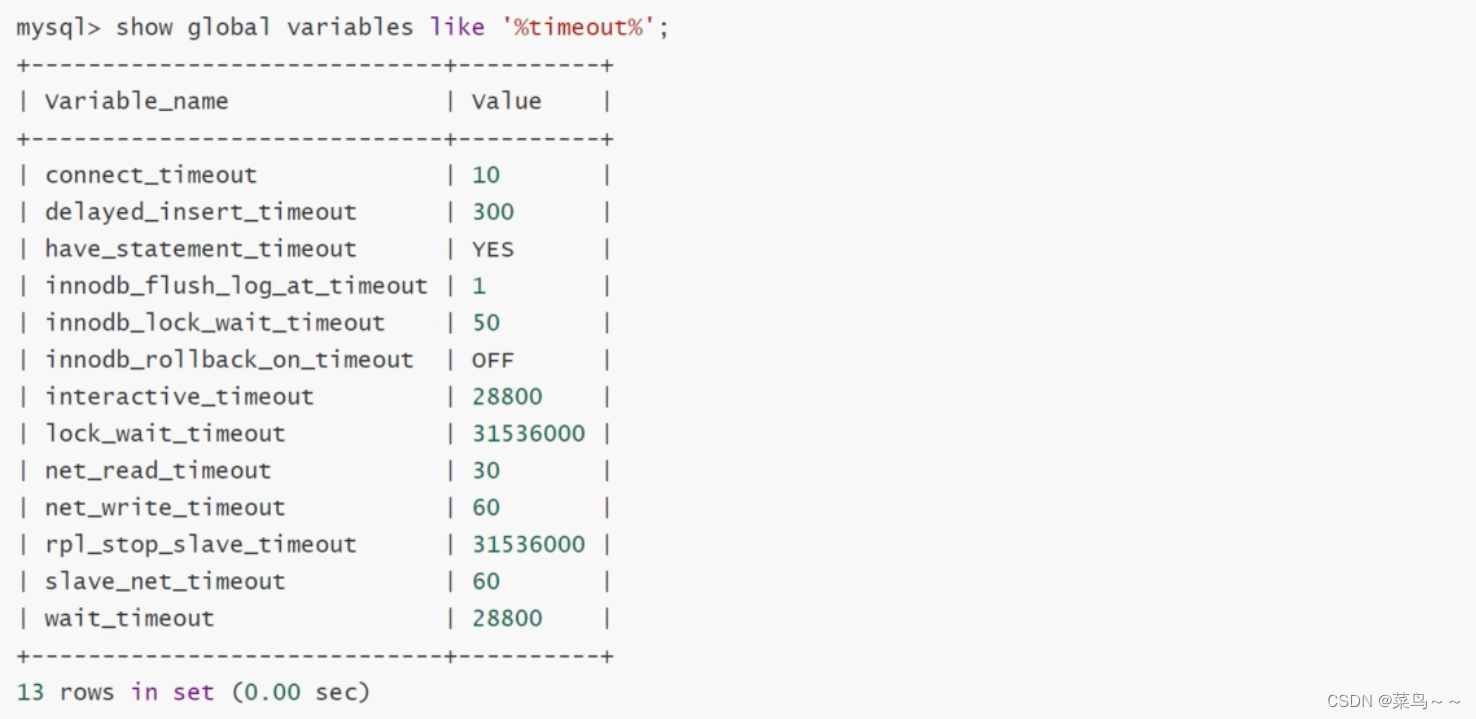Click the net_write_timeout variable name
Screen dimensions: 1476x719
click(x=165, y=508)
